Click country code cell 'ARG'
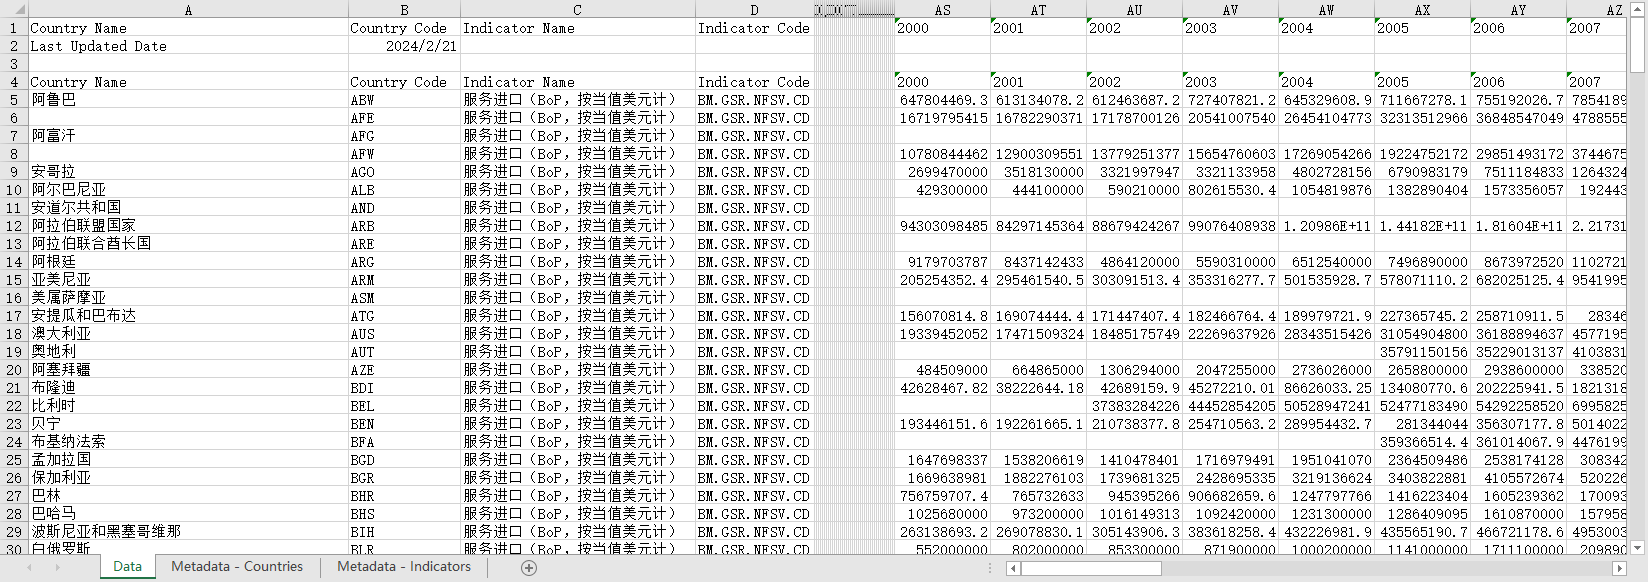The height and width of the screenshot is (582, 1648). [x=404, y=262]
